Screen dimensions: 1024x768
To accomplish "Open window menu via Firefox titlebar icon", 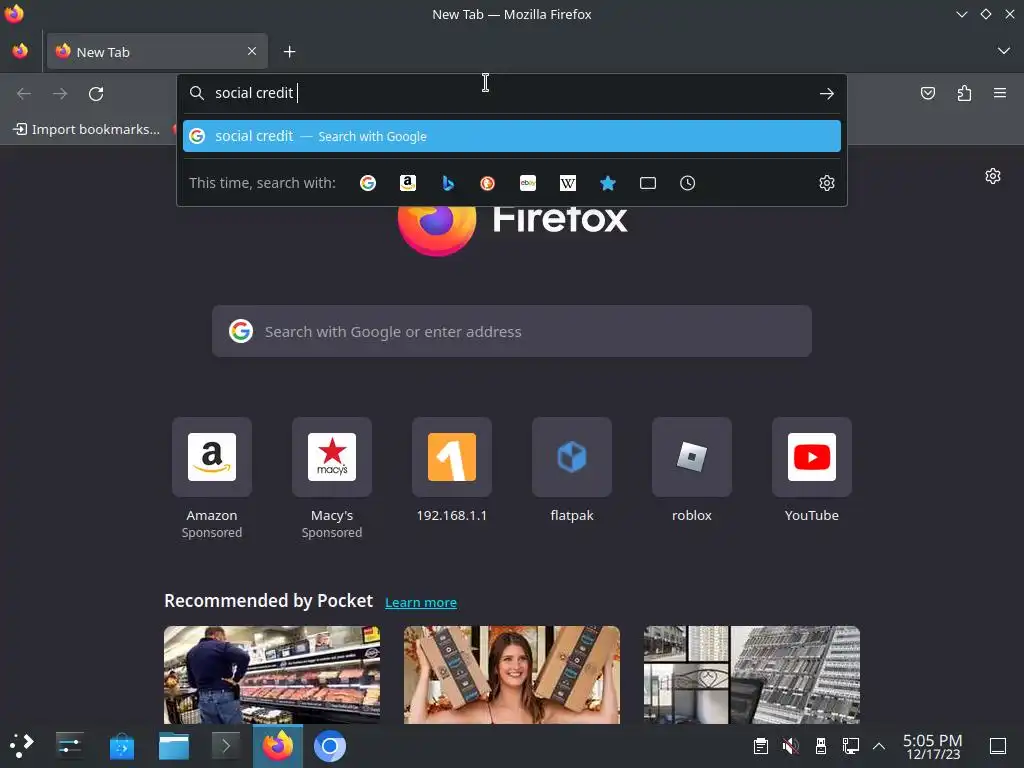I will point(14,13).
